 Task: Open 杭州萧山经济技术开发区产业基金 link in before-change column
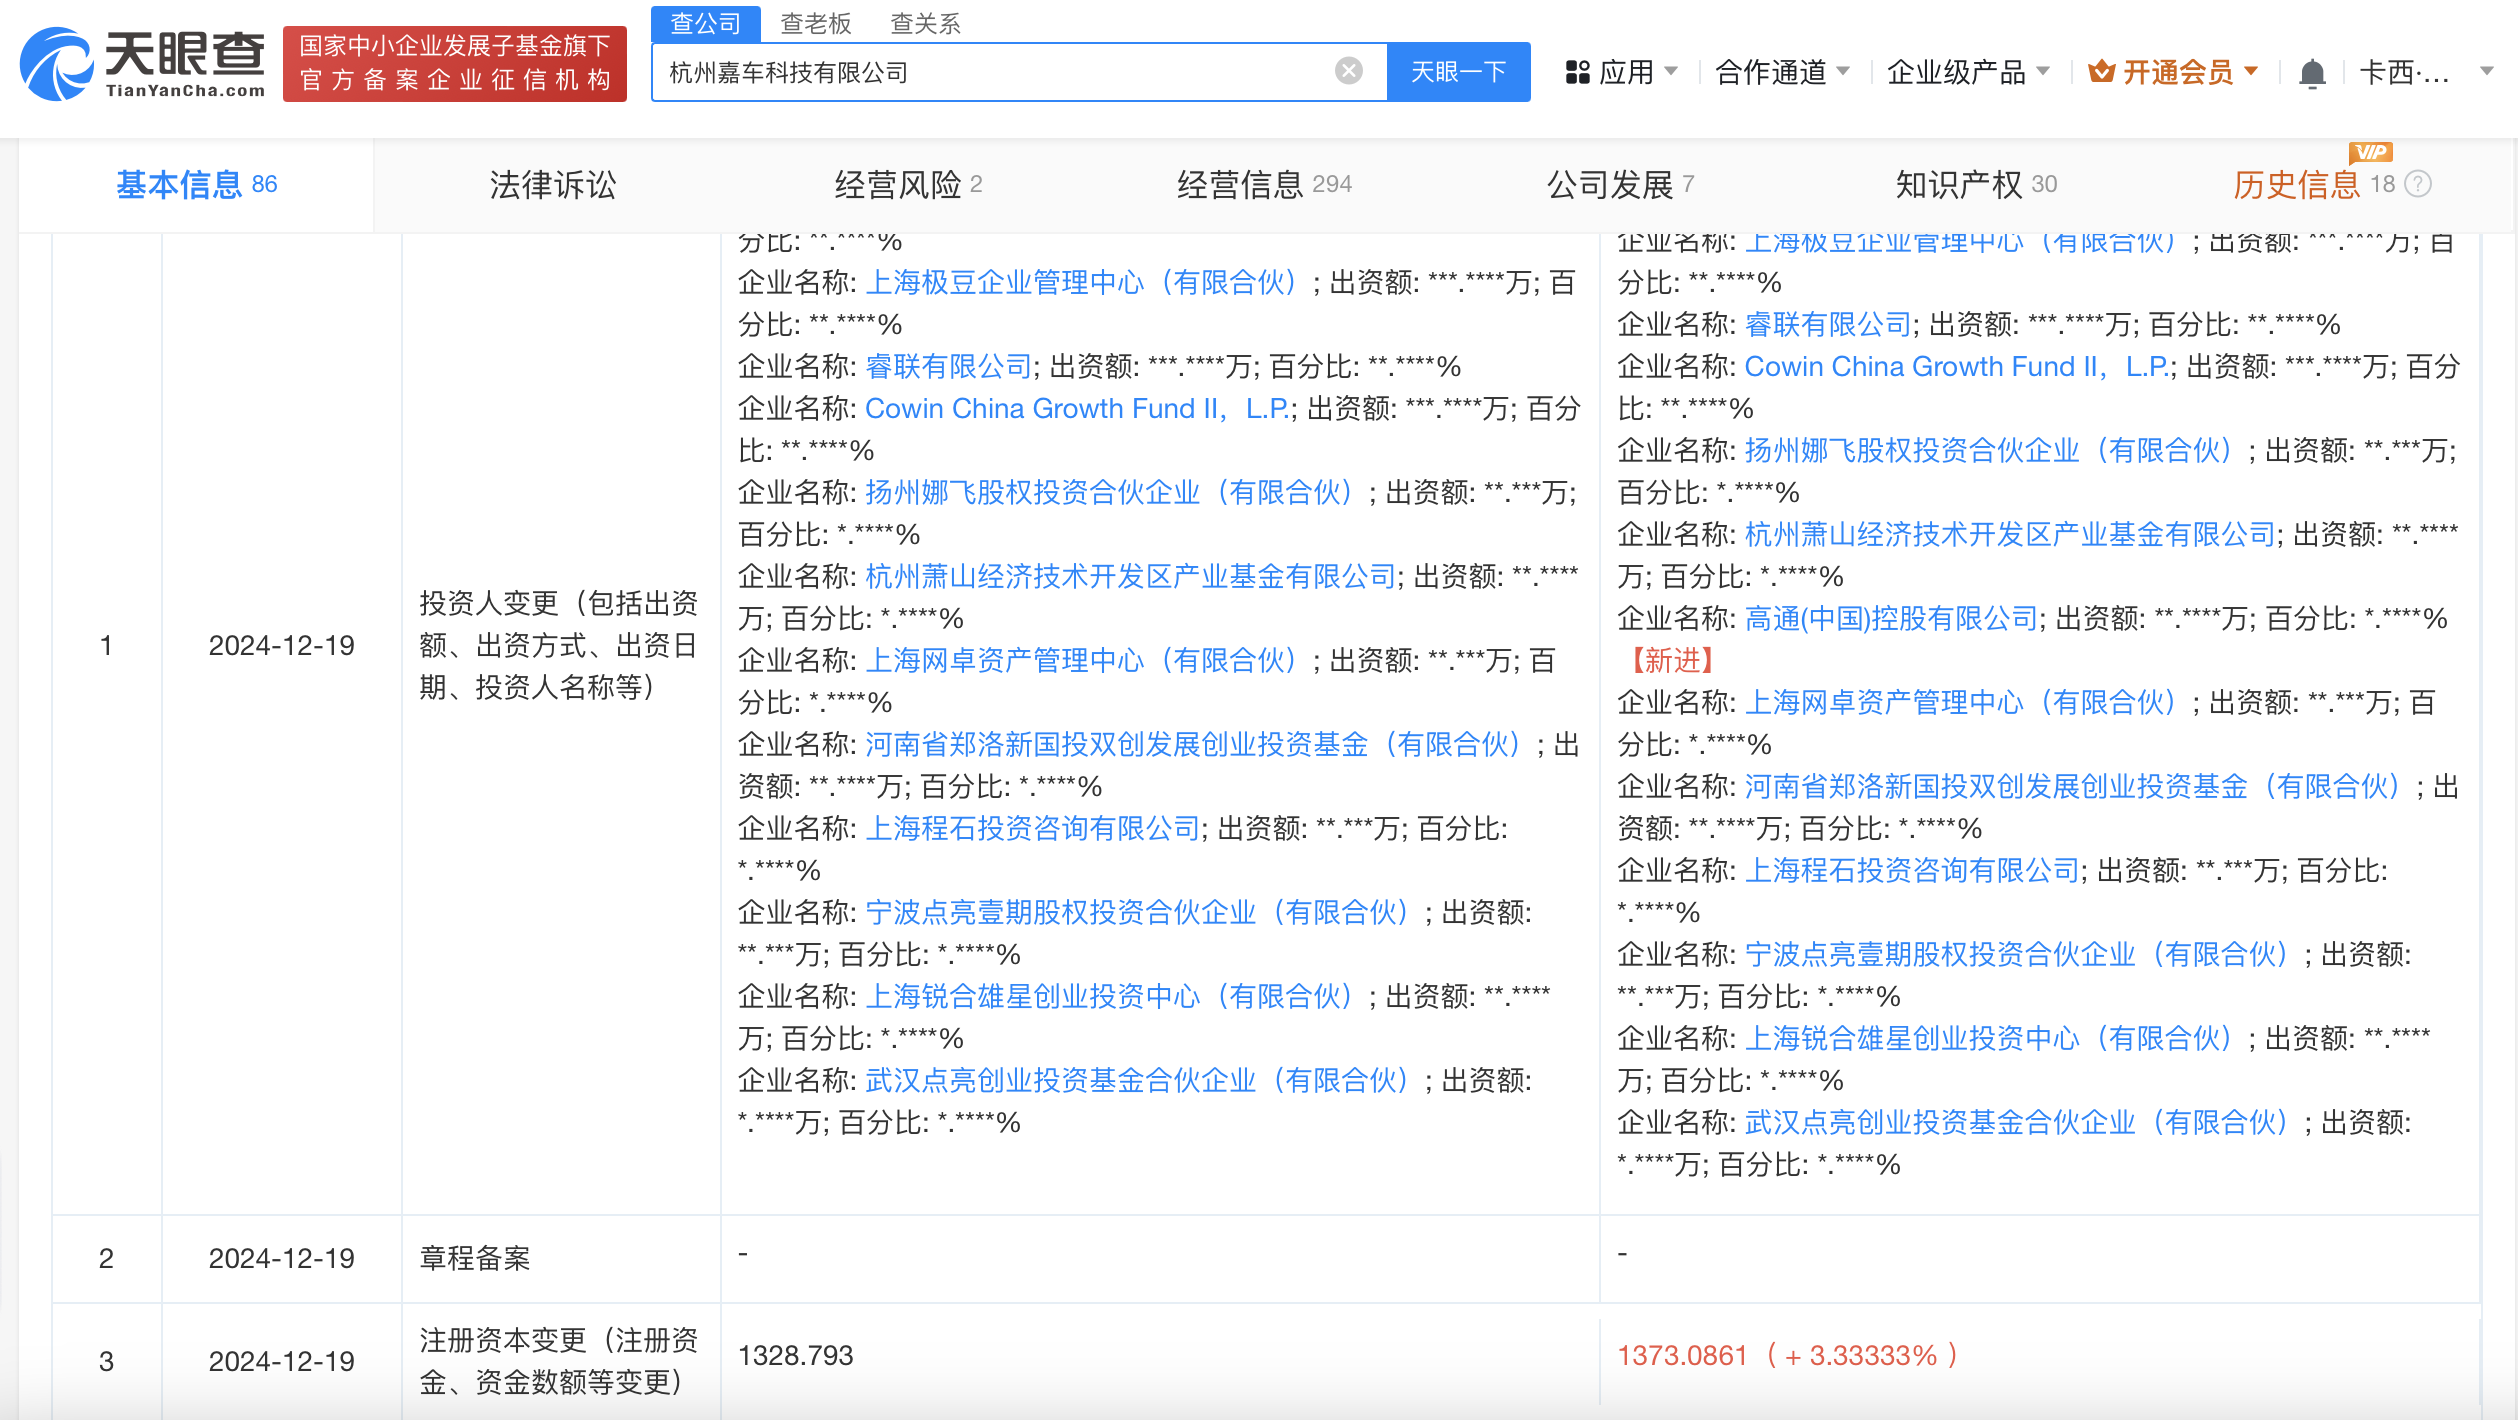pyautogui.click(x=1130, y=577)
